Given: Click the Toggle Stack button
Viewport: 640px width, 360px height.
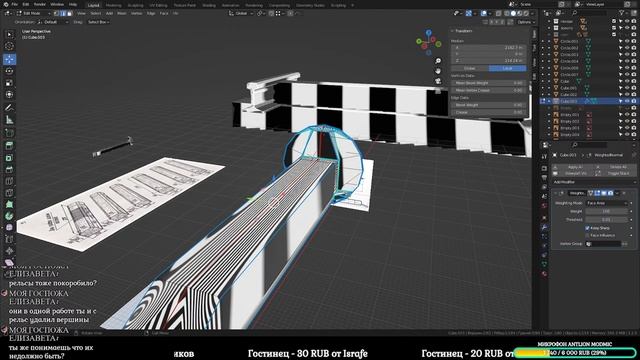Looking at the screenshot, I should (616, 173).
